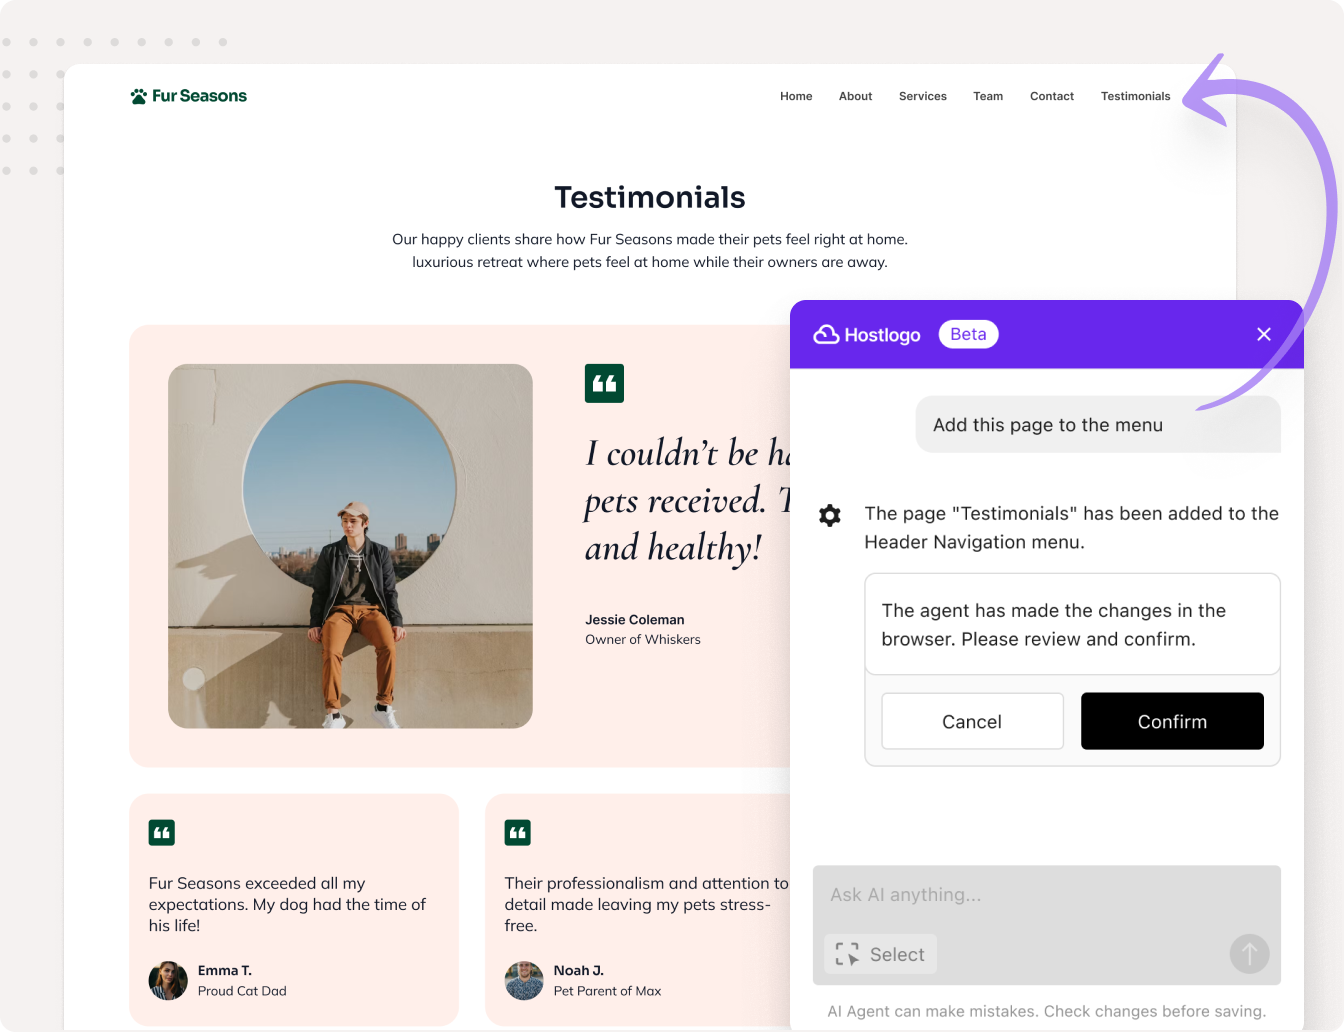Viewport: 1344px width, 1032px height.
Task: Close the Hostlogo chat panel
Action: (1264, 334)
